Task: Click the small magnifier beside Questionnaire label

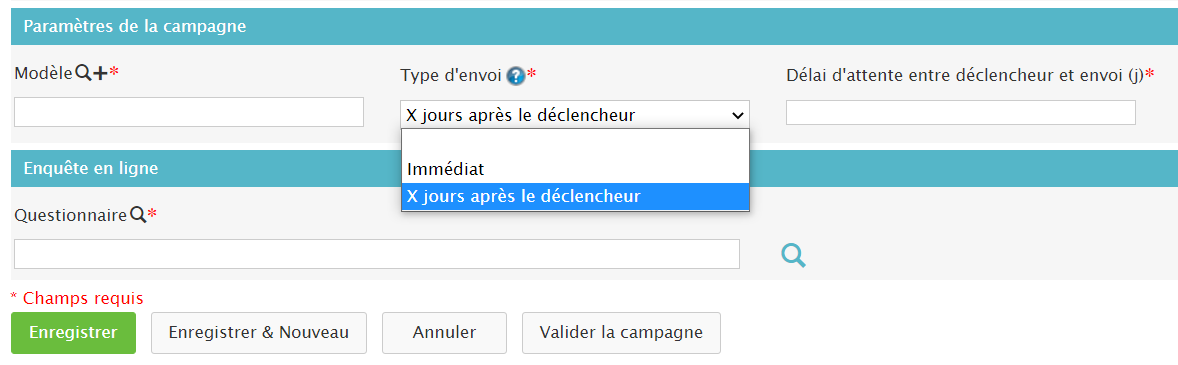Action: click(x=137, y=215)
